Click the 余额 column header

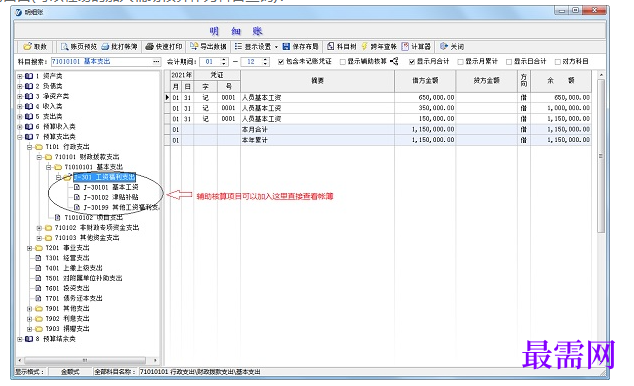(561, 81)
